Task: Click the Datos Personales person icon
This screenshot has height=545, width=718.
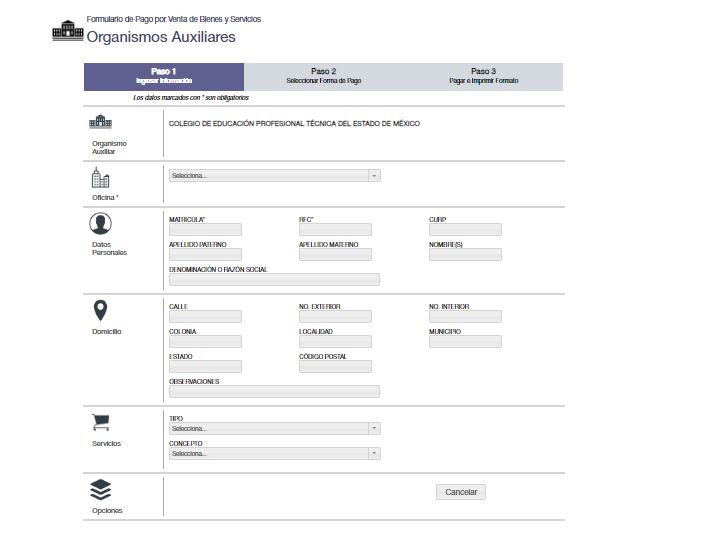Action: coord(100,223)
